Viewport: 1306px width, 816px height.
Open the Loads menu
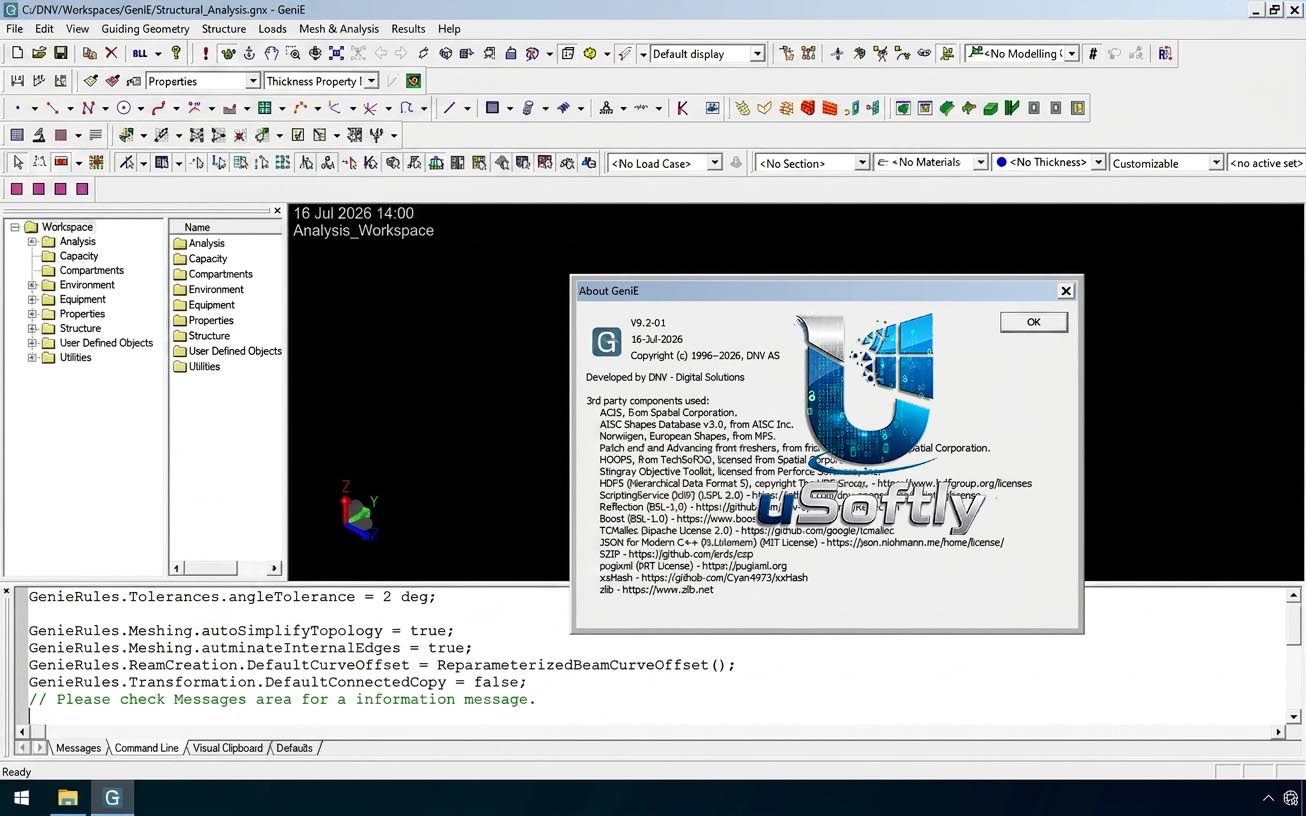pyautogui.click(x=272, y=29)
